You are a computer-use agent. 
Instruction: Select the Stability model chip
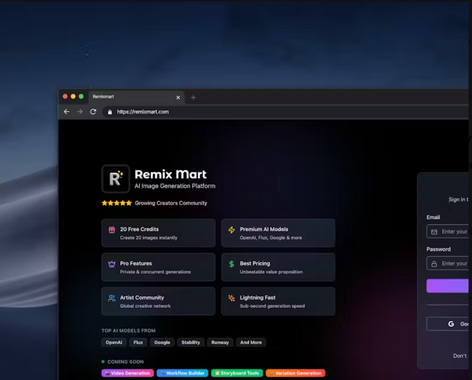click(x=191, y=342)
